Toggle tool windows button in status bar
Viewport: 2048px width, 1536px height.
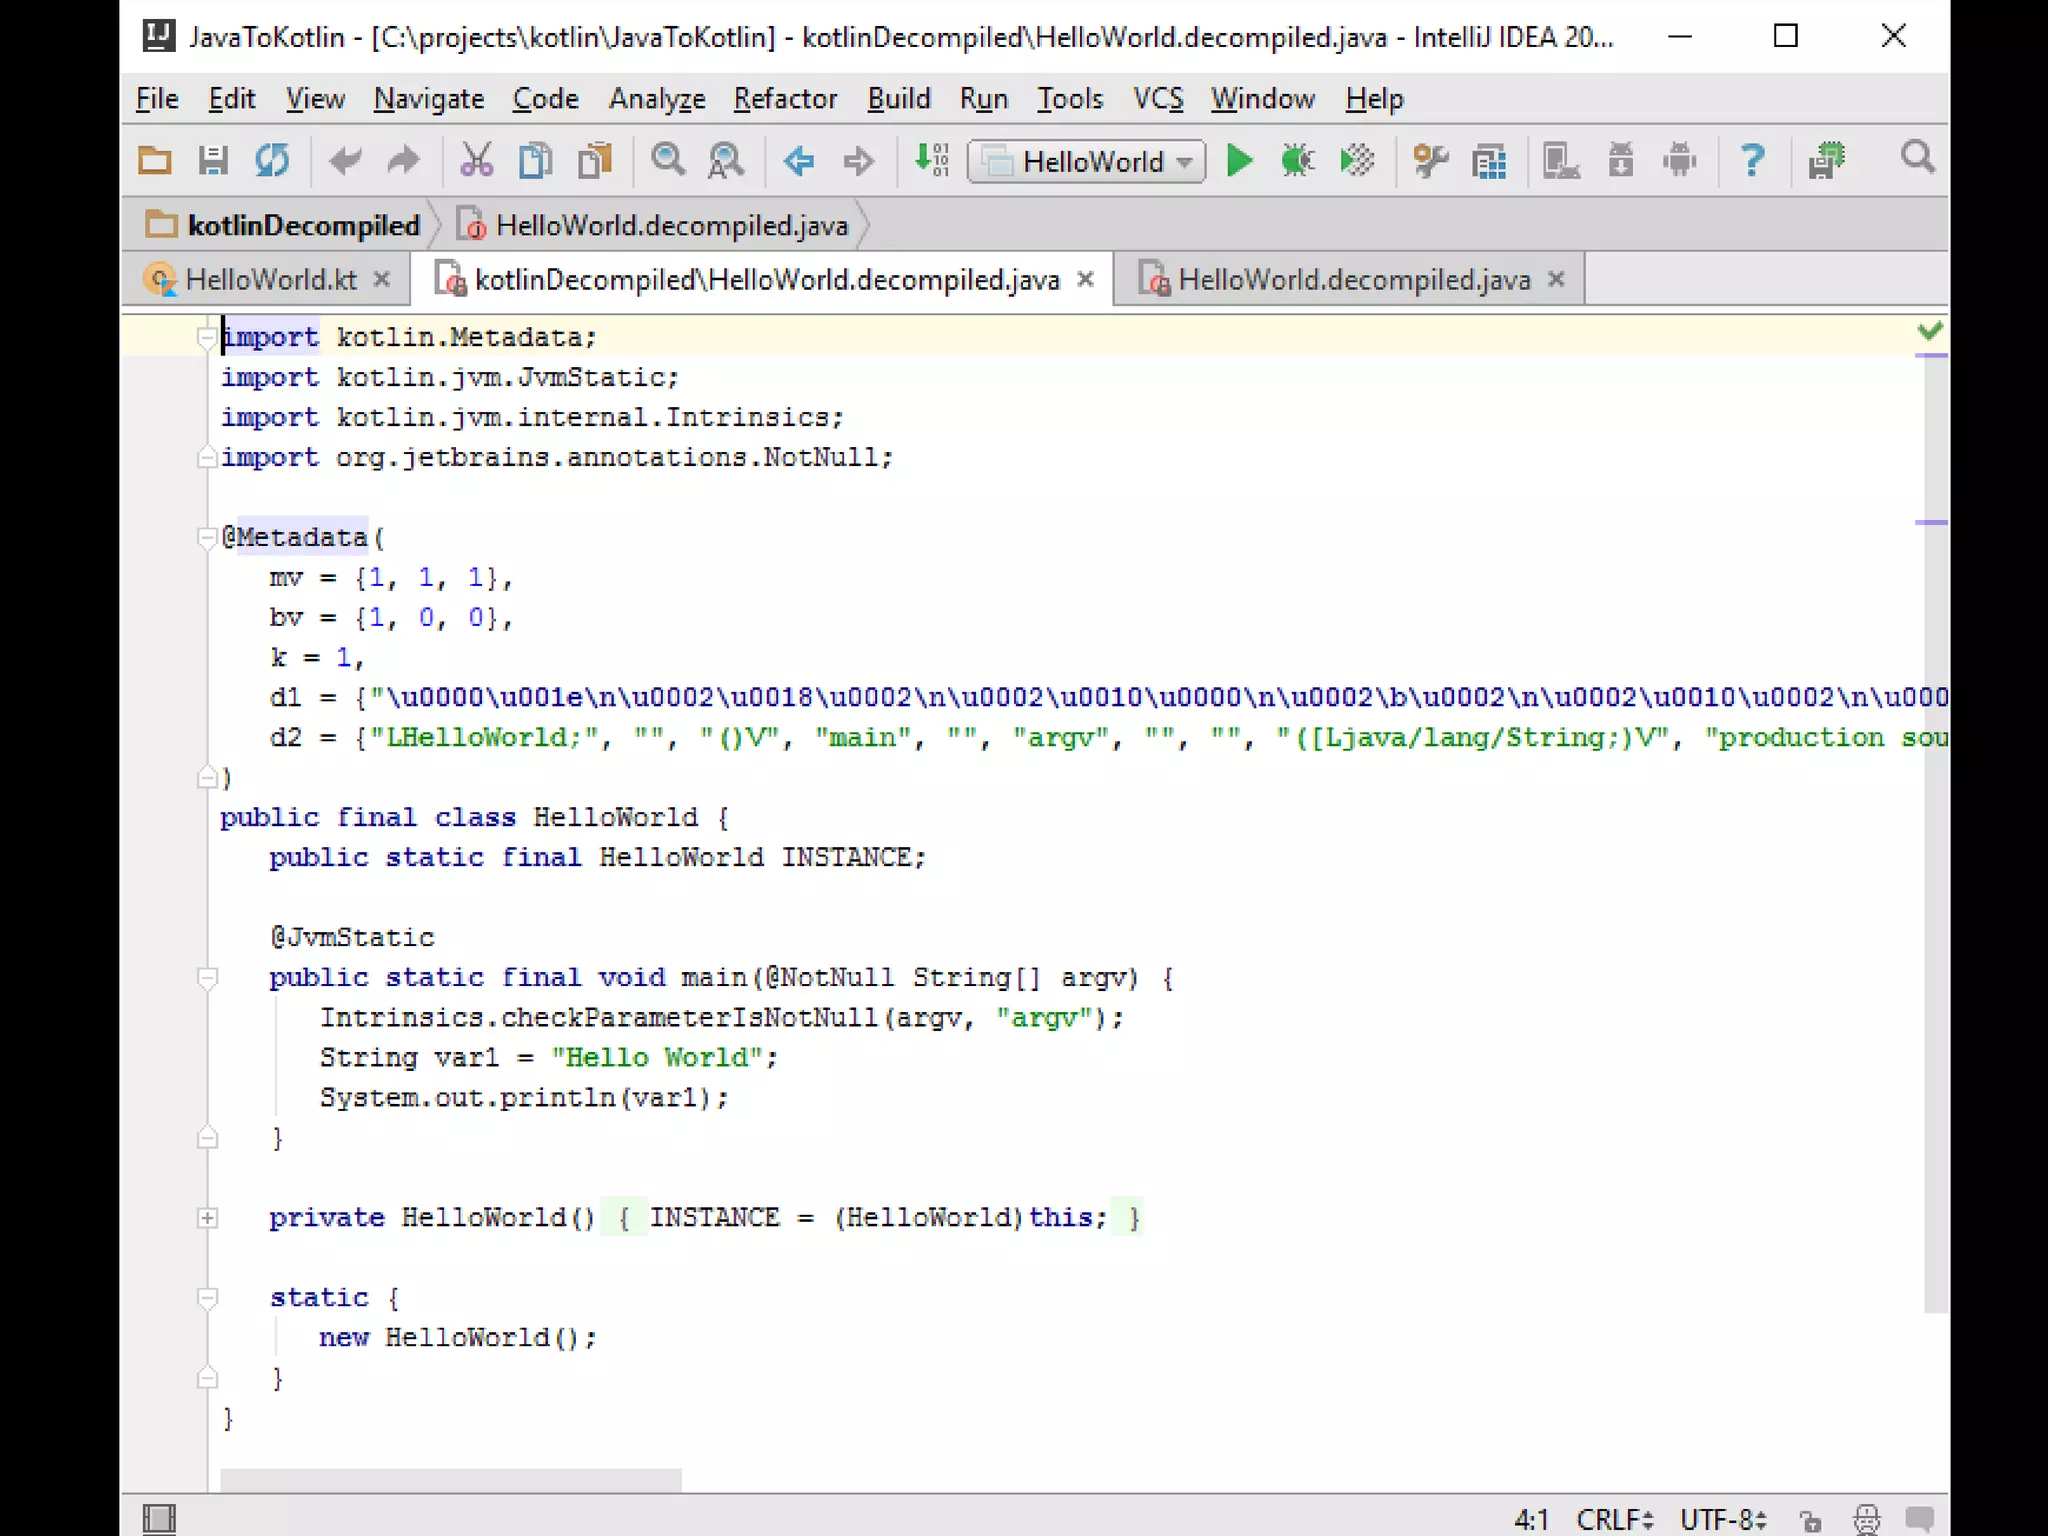pyautogui.click(x=159, y=1518)
